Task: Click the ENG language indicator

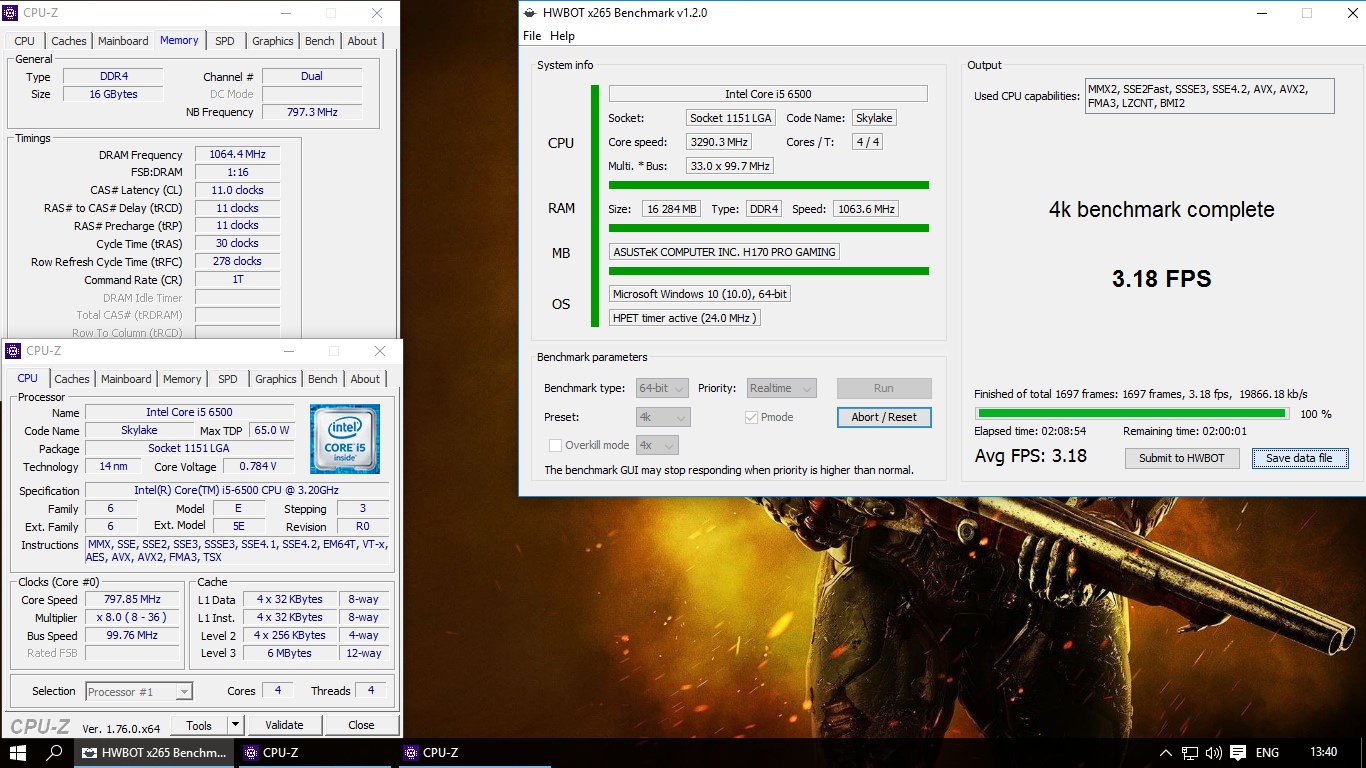Action: [1267, 753]
